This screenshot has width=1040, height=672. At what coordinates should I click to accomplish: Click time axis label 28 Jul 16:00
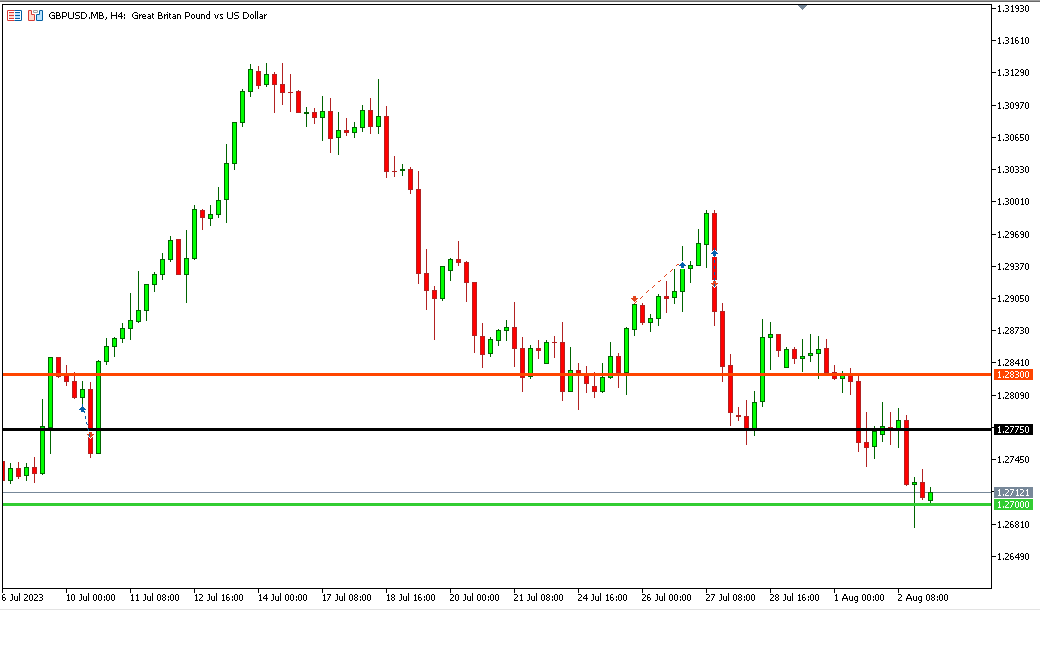(x=795, y=598)
